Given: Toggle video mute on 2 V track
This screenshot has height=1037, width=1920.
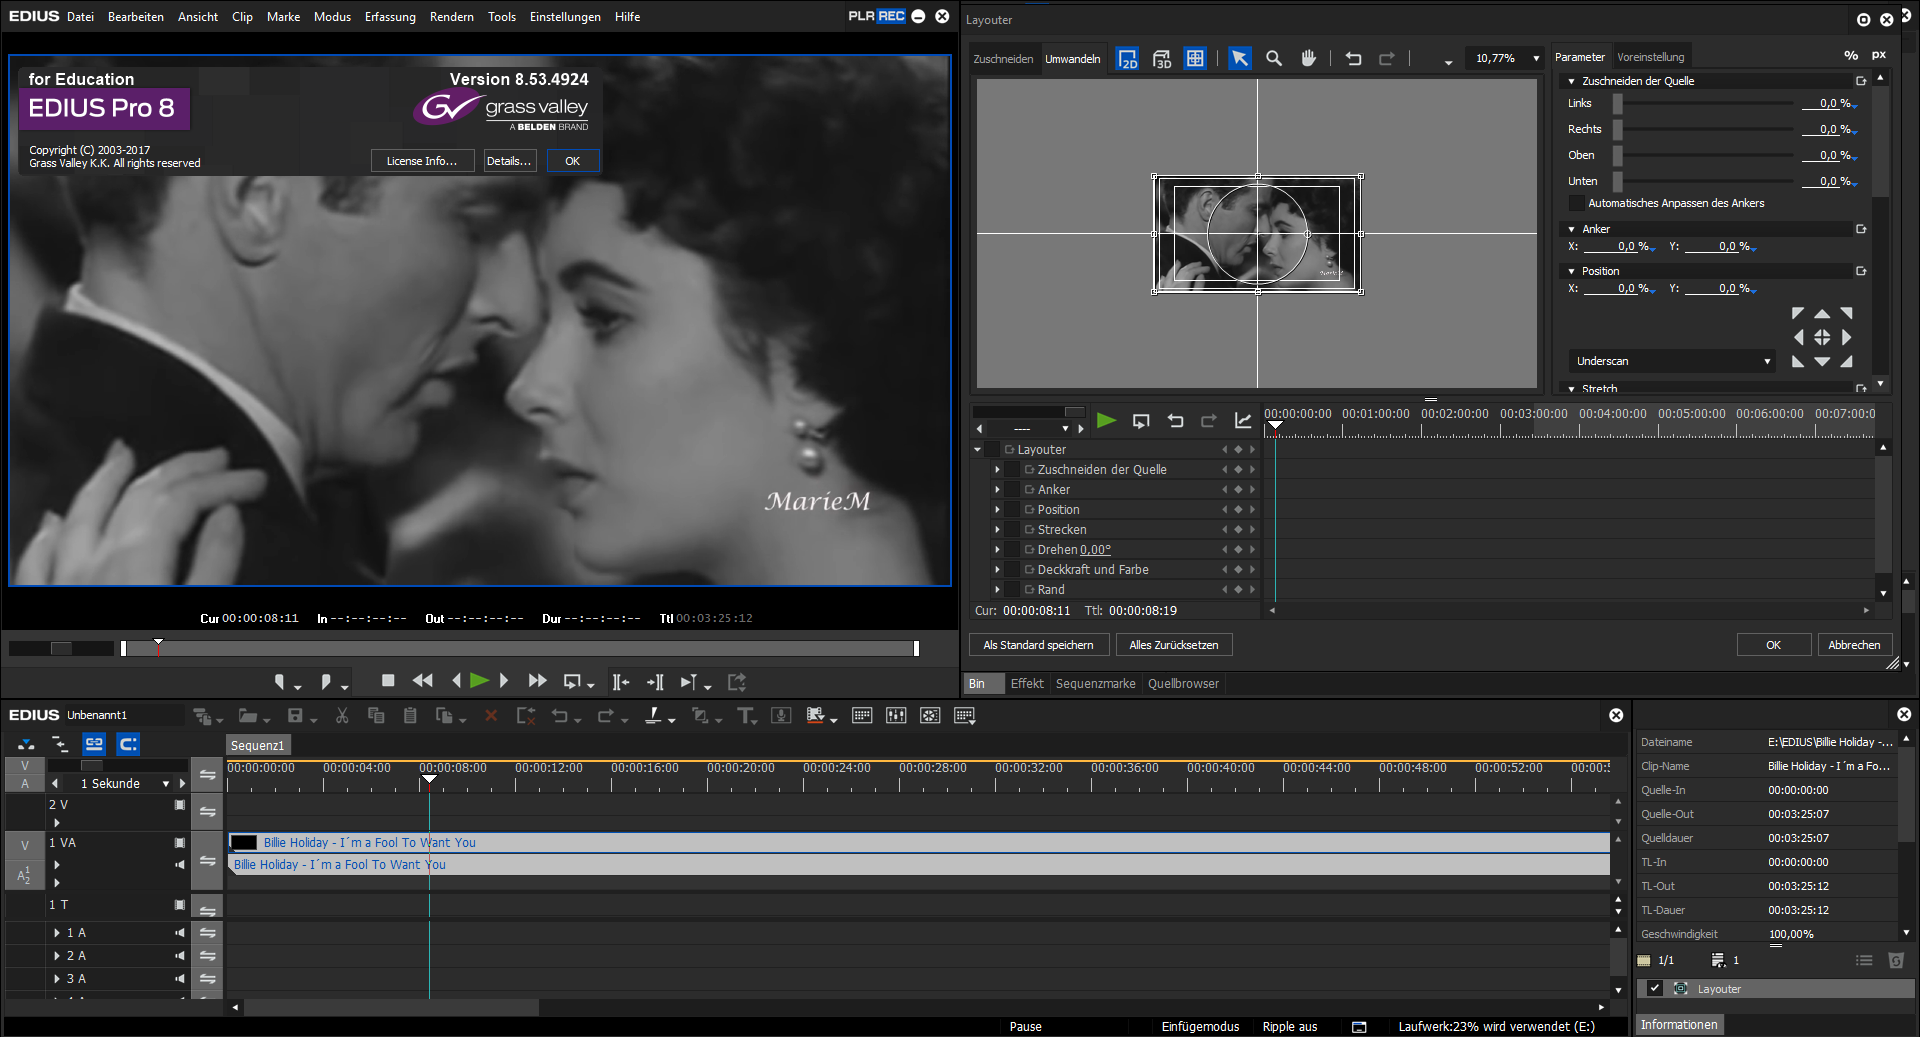Looking at the screenshot, I should [180, 805].
